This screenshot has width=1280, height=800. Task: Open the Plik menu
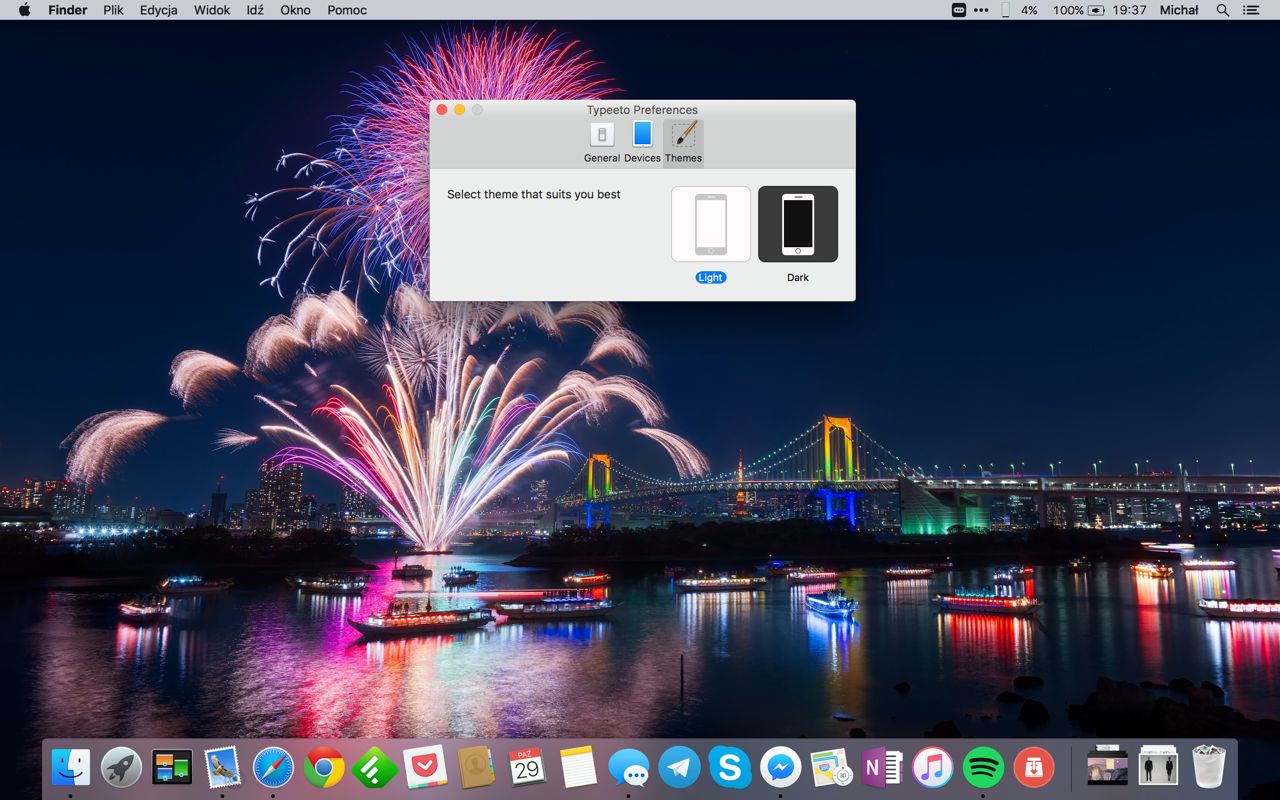pos(113,10)
